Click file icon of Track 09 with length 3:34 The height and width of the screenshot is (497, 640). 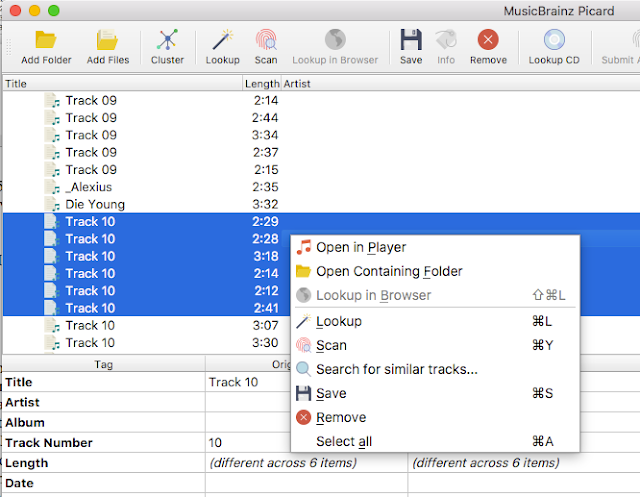coord(52,135)
